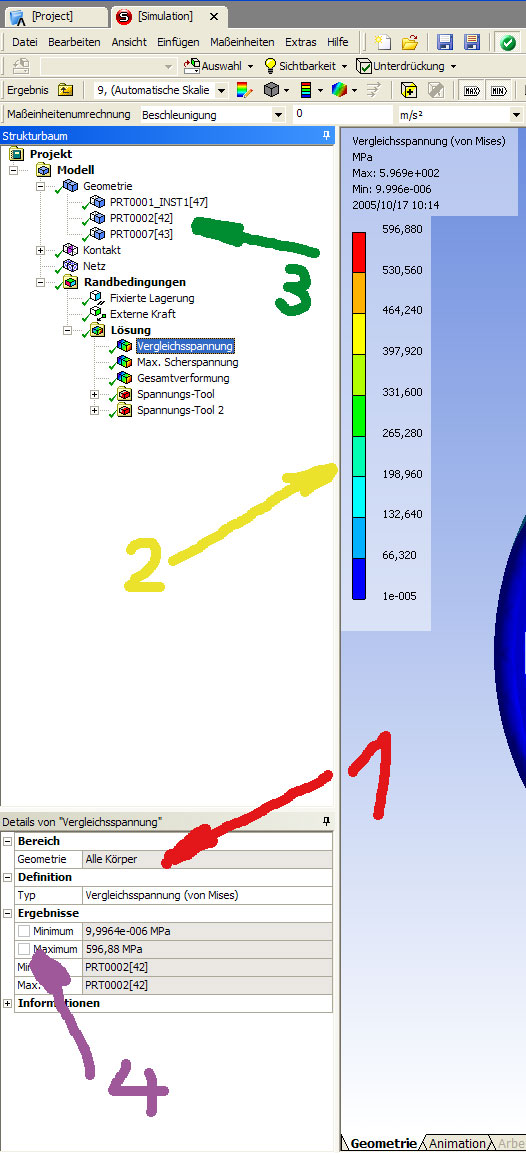The height and width of the screenshot is (1154, 526).
Task: Click the Ergebnis up-level folder icon
Action: (65, 90)
